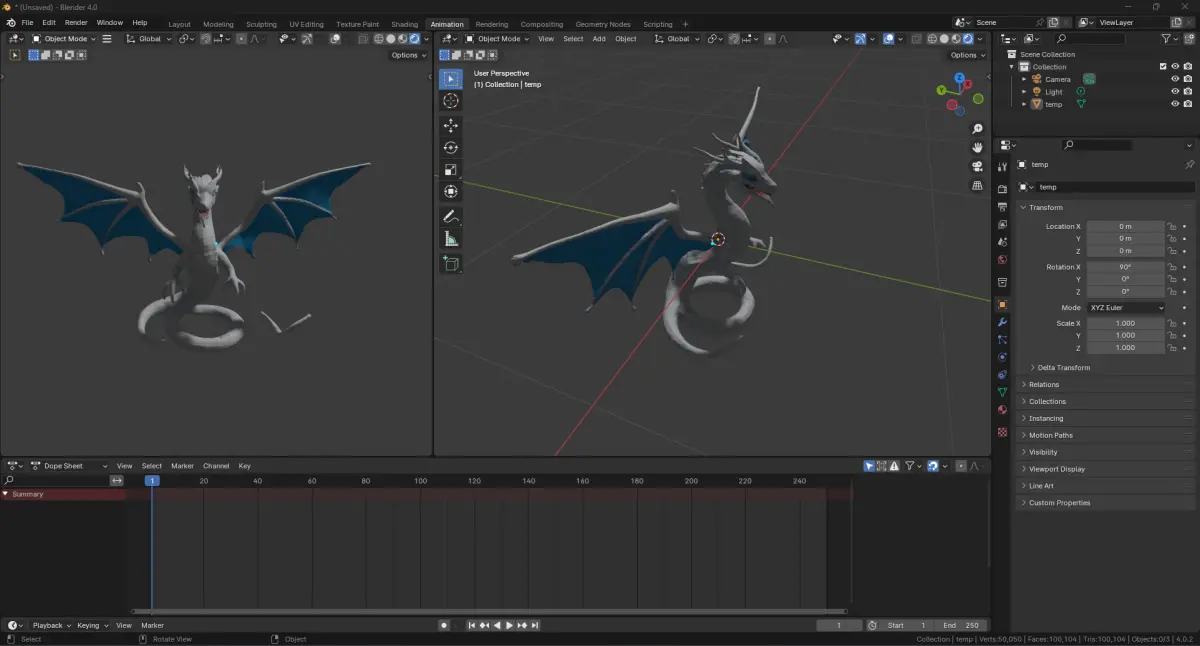This screenshot has height=646, width=1200.
Task: Open the Render properties tab
Action: (x=1002, y=190)
